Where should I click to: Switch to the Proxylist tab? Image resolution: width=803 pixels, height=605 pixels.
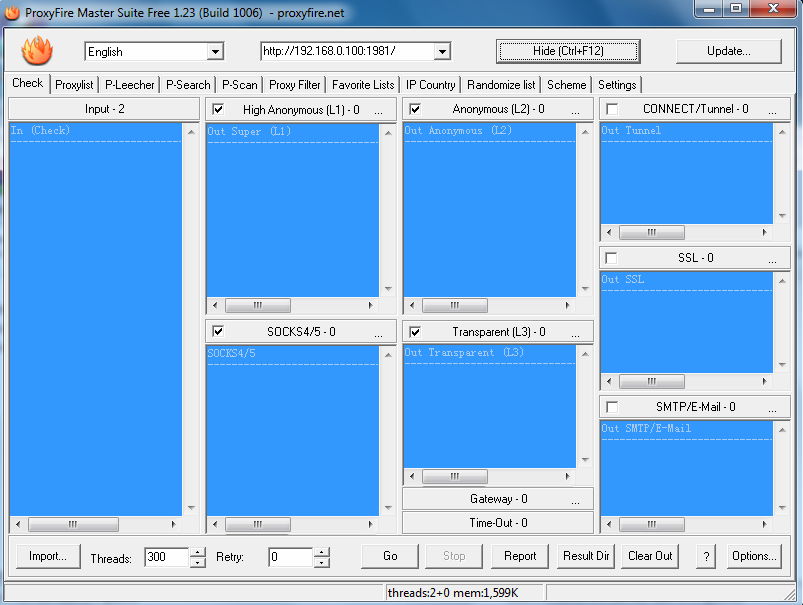(x=74, y=85)
